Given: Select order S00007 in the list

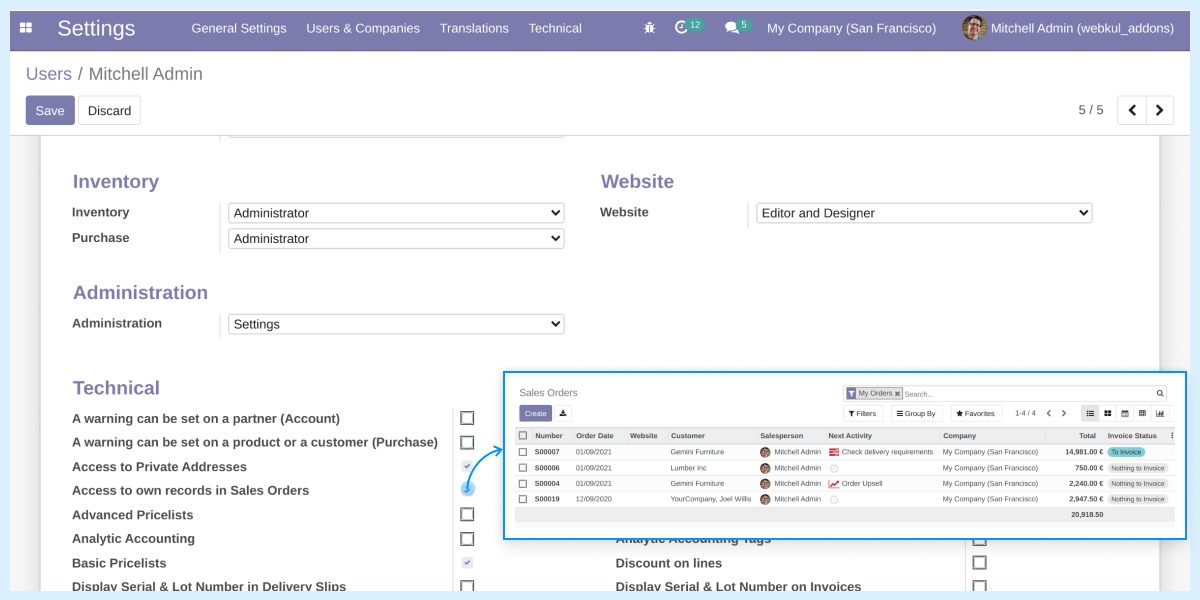Looking at the screenshot, I should click(525, 451).
